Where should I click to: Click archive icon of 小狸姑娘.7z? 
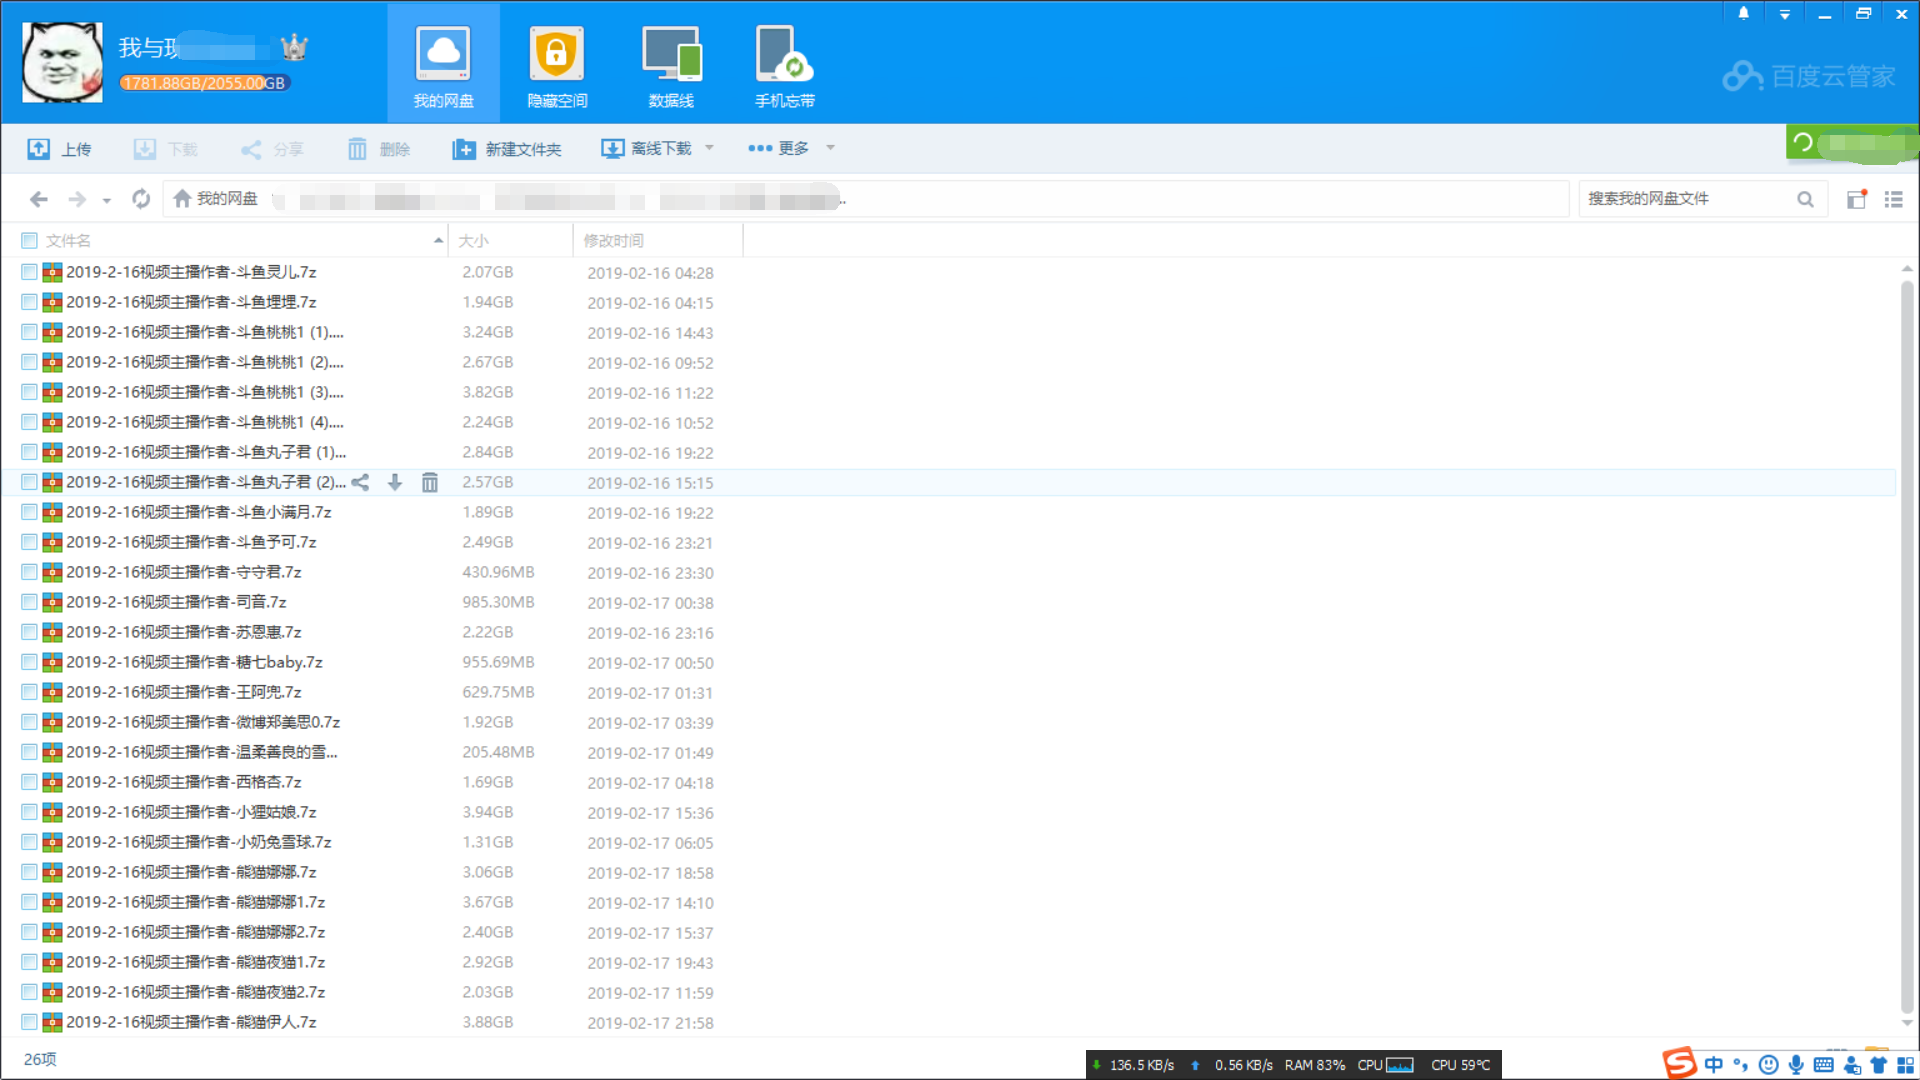pos(52,812)
